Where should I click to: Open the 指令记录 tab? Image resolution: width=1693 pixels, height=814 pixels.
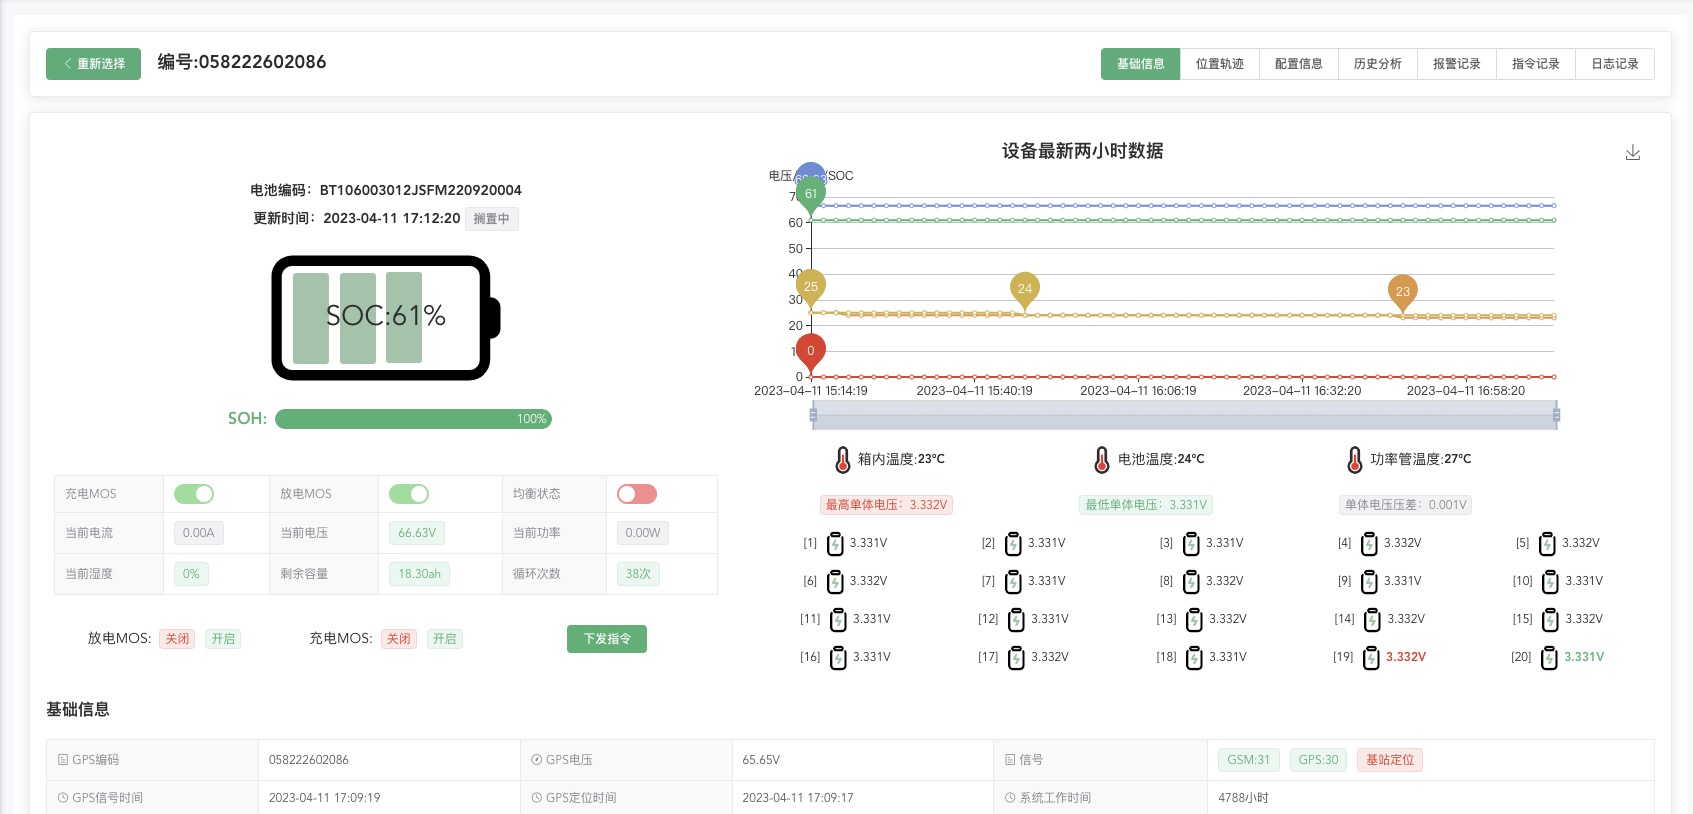(x=1536, y=64)
